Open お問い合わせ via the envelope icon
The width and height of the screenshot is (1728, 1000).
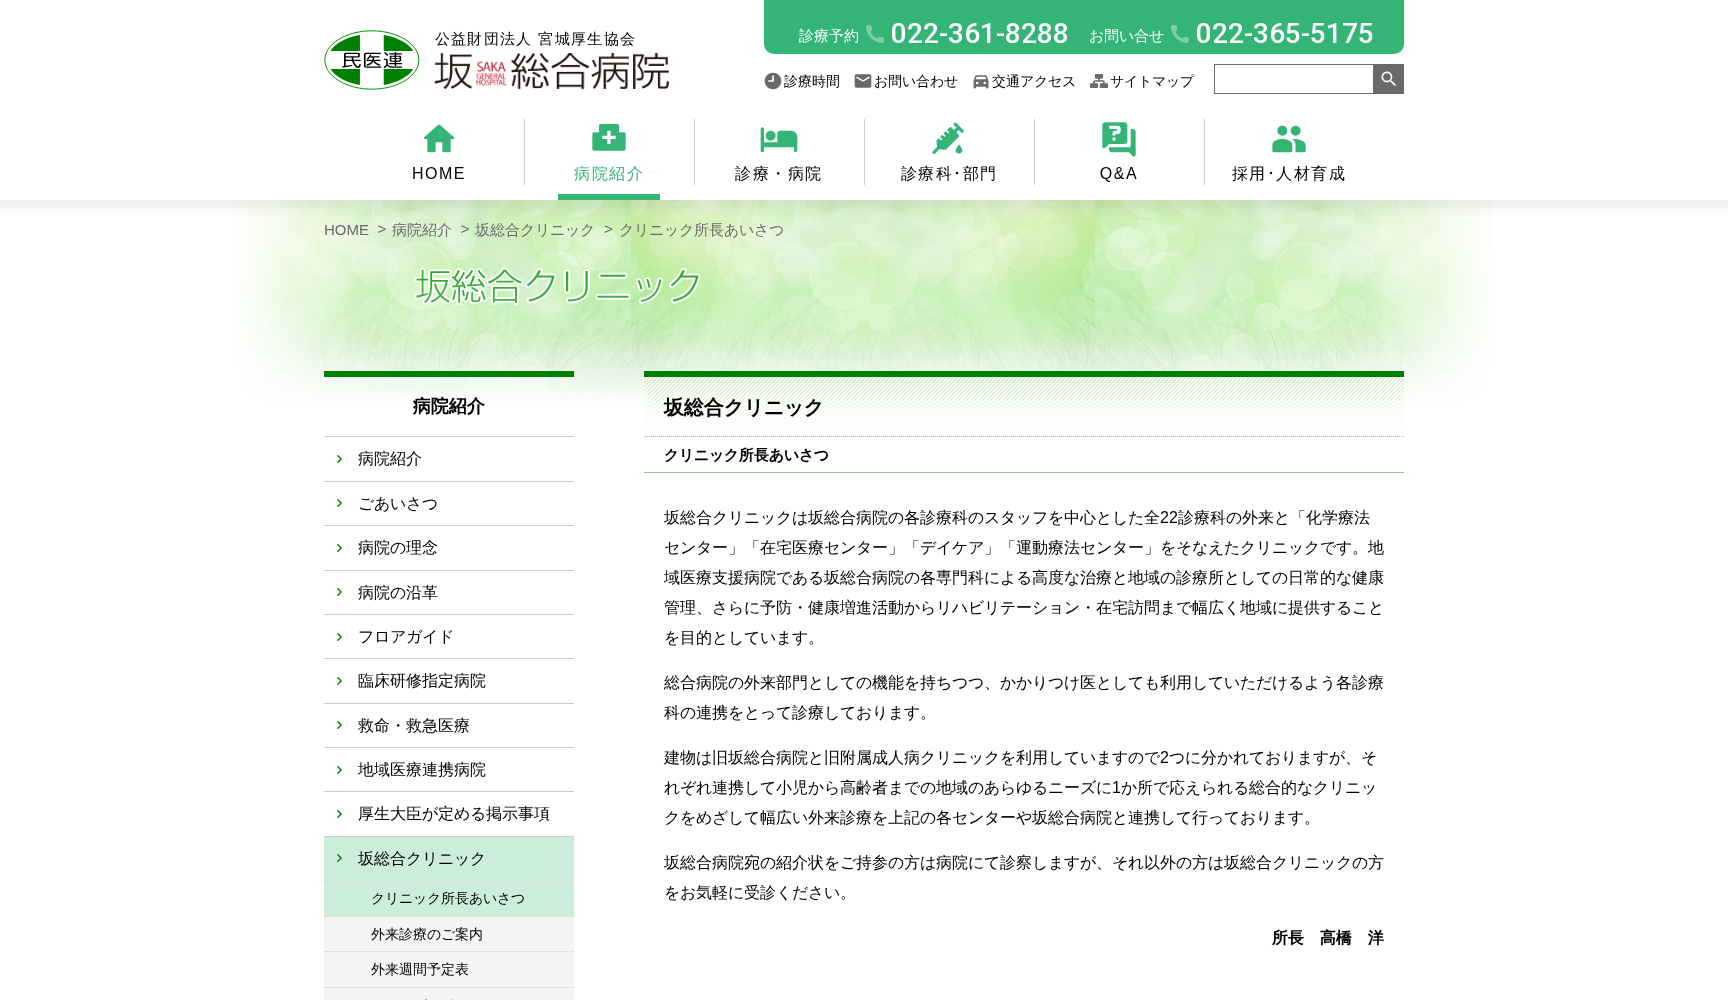pyautogui.click(x=862, y=81)
